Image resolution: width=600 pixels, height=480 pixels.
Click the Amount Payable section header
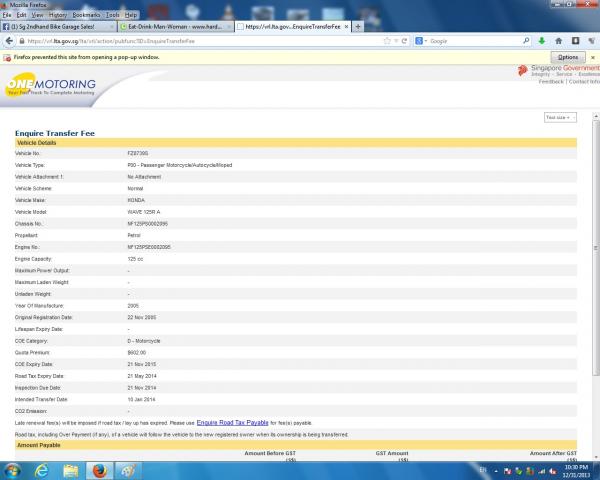(x=296, y=445)
